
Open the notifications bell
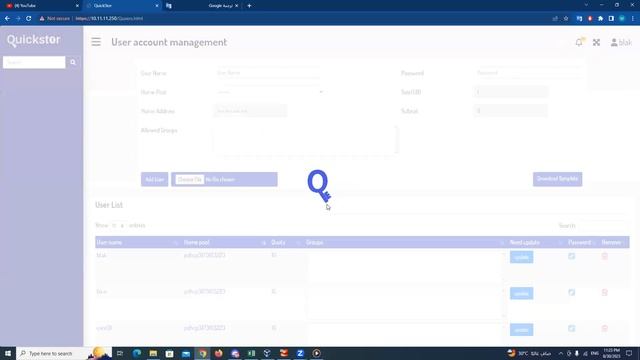coord(579,42)
